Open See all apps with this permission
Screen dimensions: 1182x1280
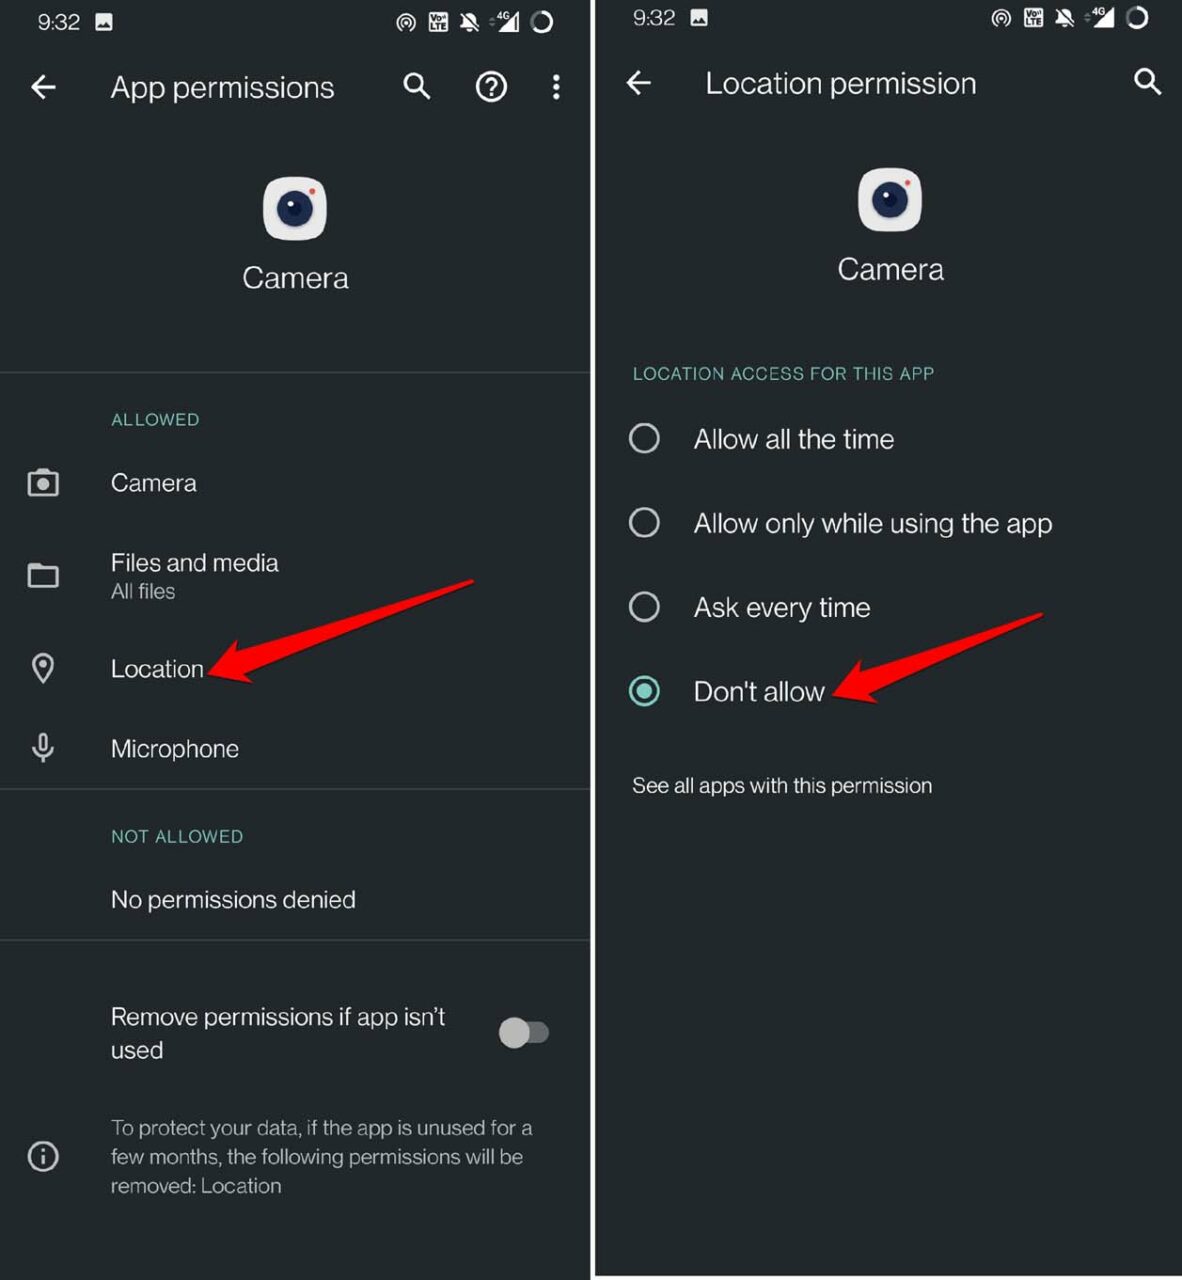tap(782, 786)
